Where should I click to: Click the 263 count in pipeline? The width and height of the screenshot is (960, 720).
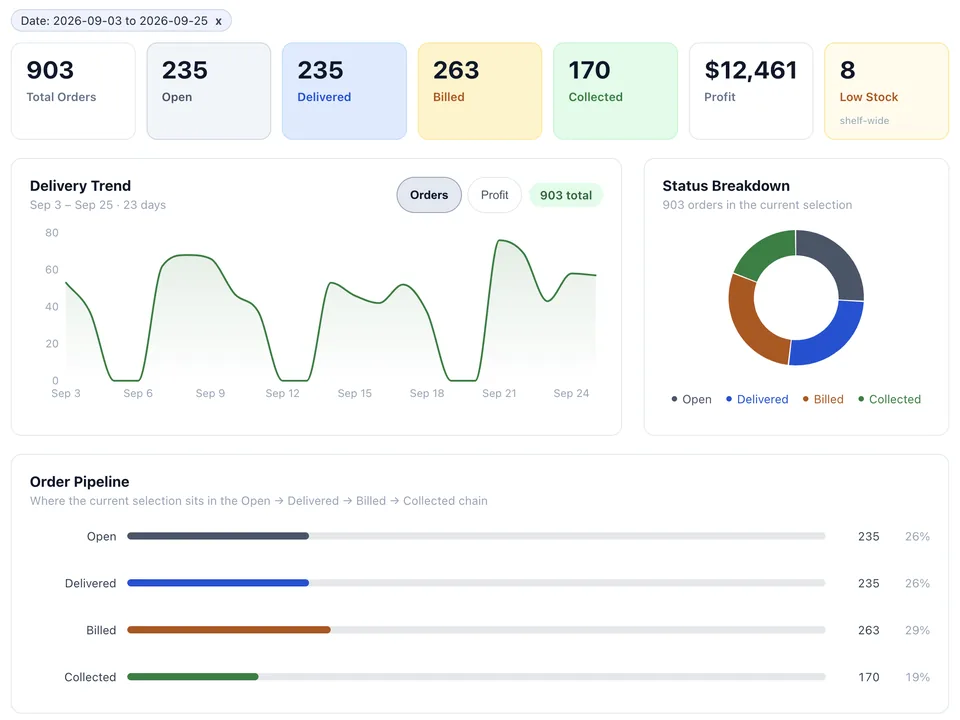868,630
